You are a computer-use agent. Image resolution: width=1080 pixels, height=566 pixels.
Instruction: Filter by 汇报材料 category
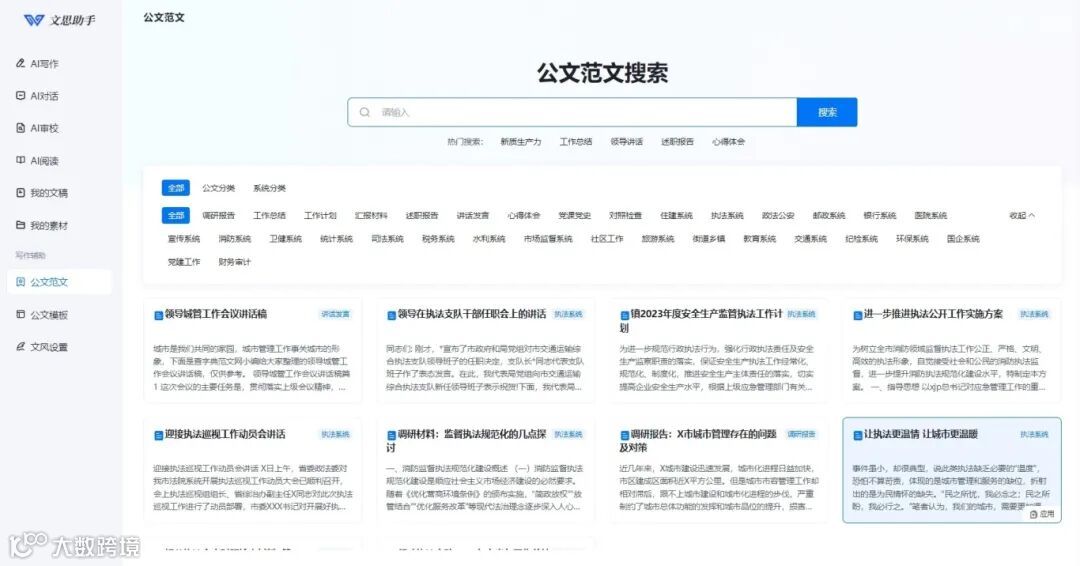(371, 216)
